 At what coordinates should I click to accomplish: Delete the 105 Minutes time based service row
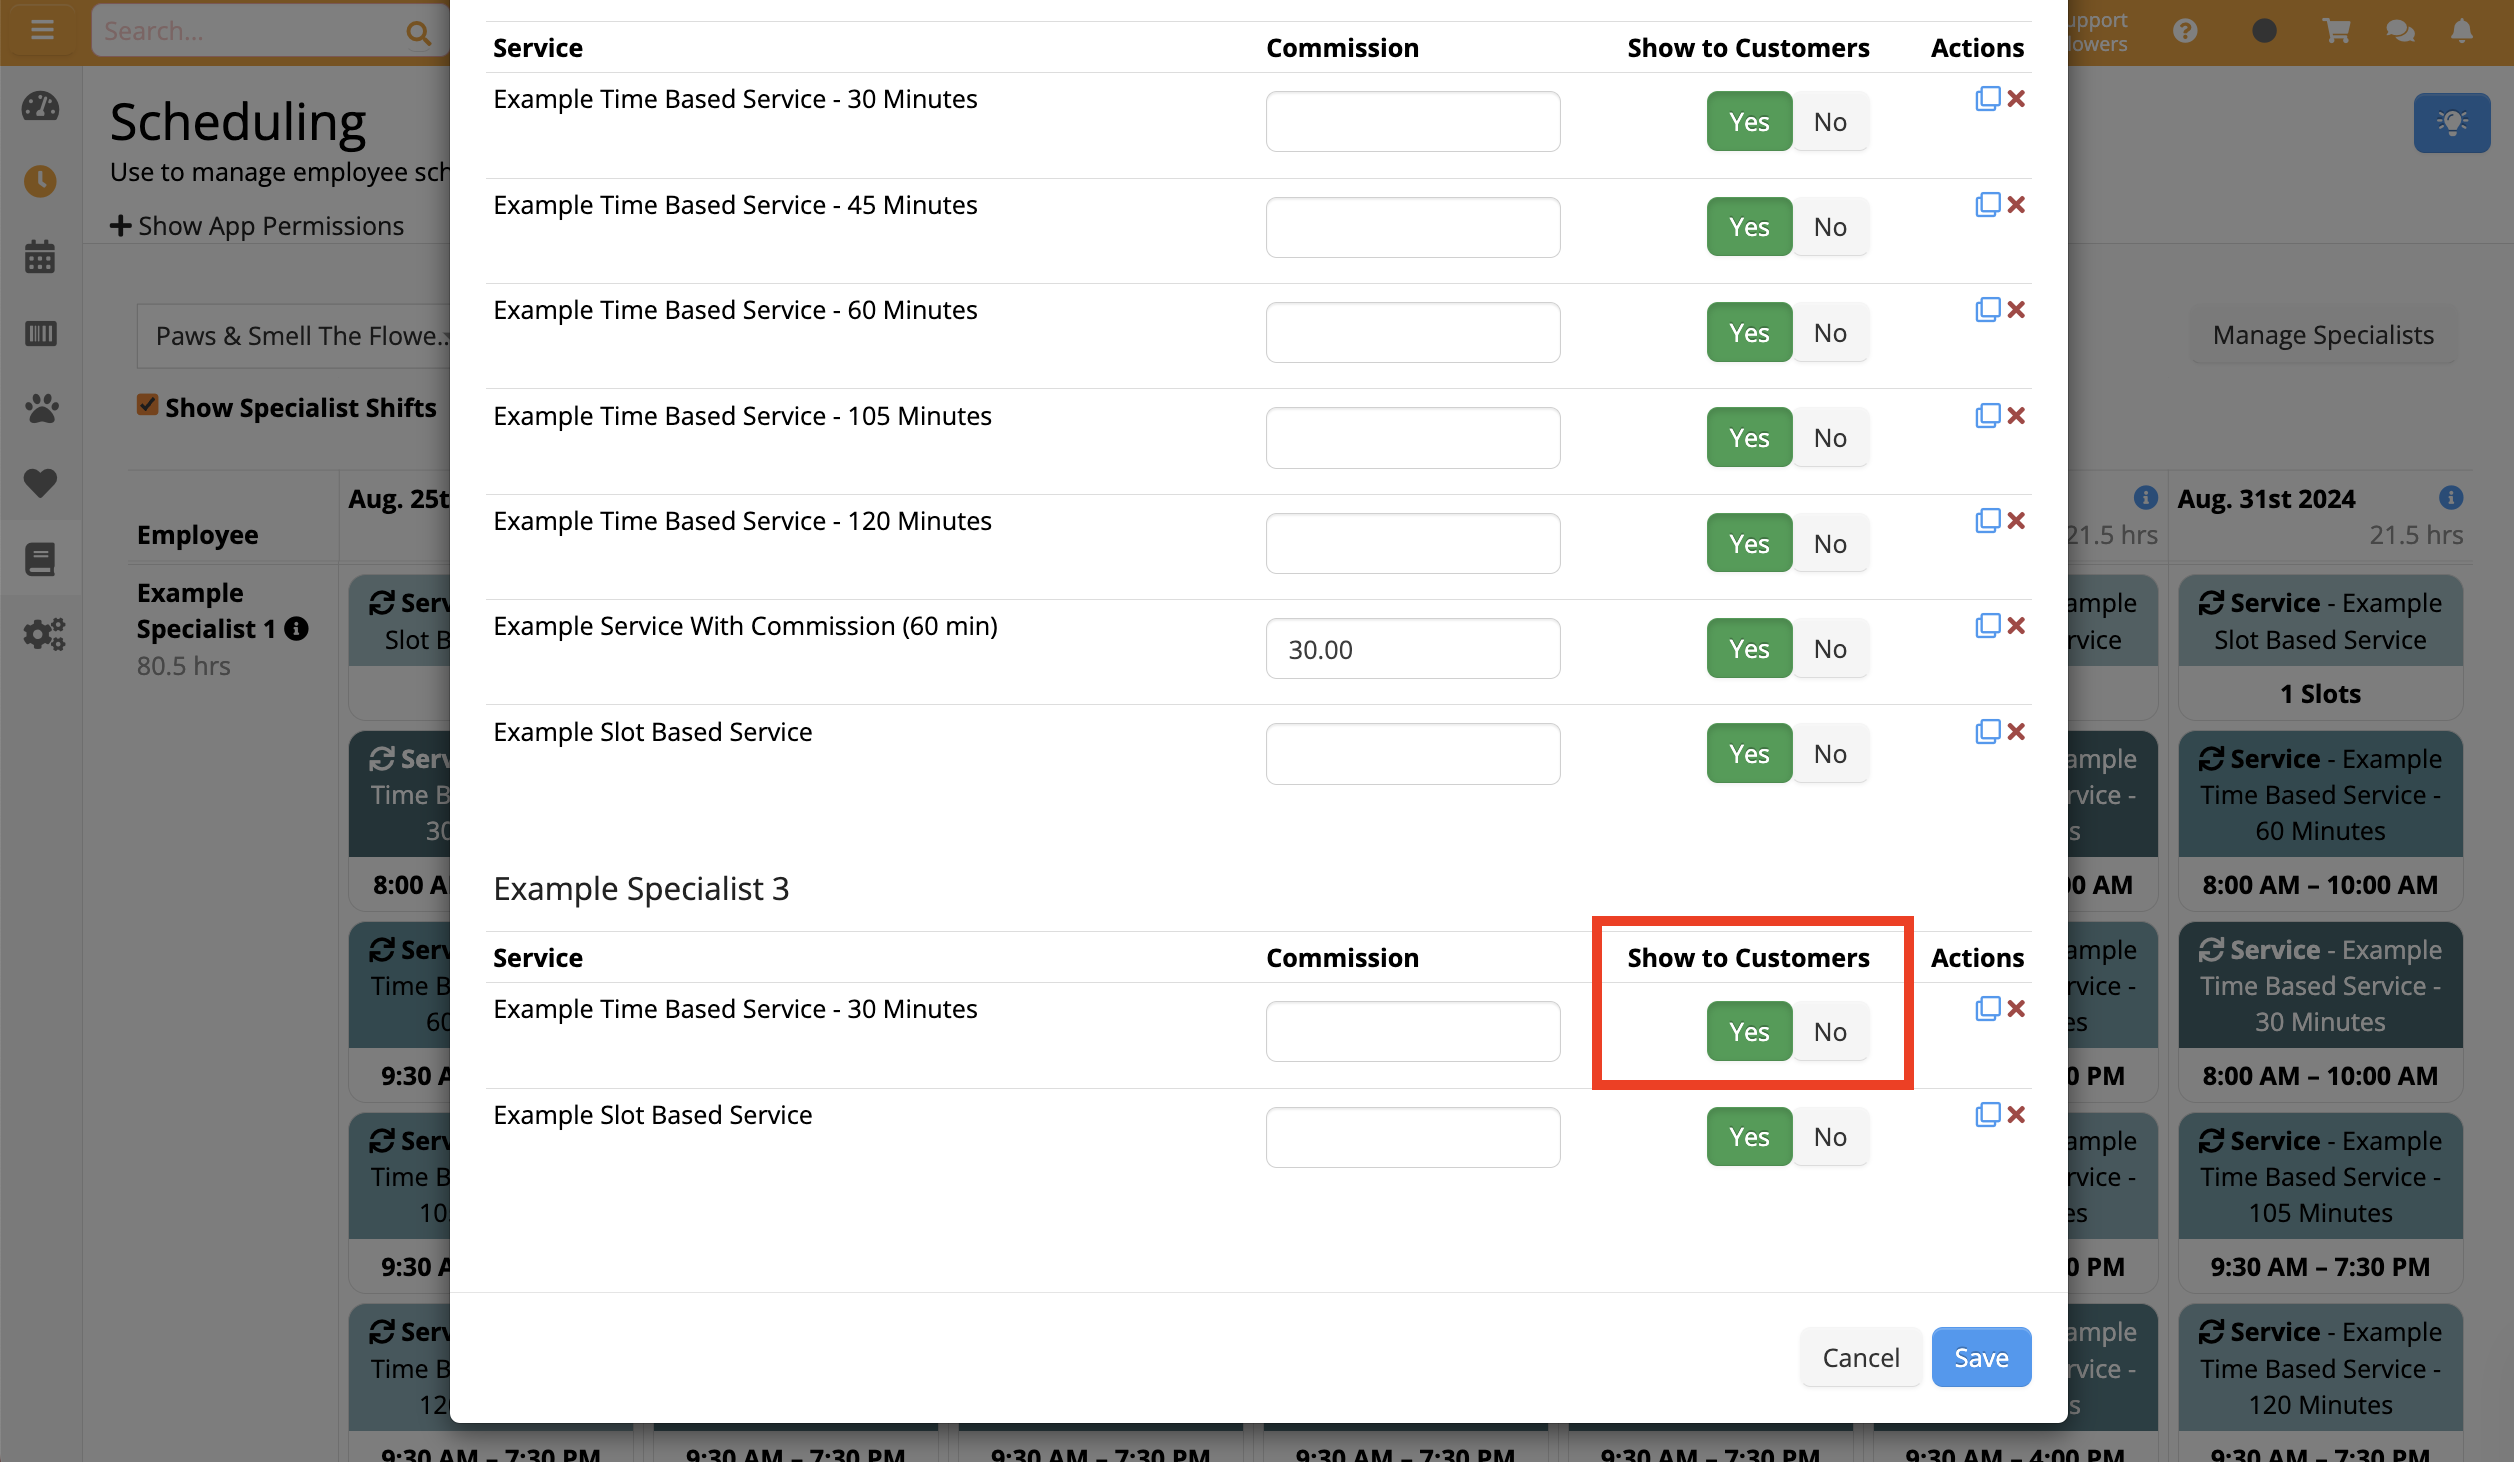coord(2016,416)
